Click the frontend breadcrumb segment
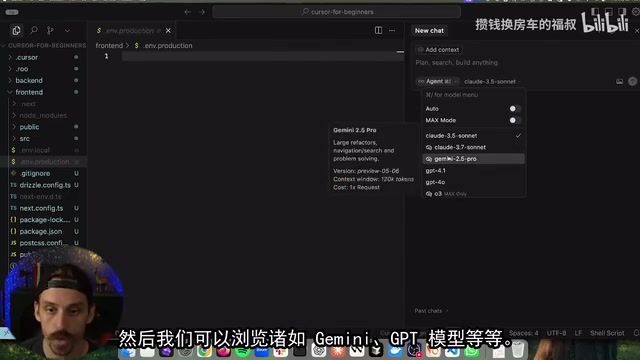 pyautogui.click(x=109, y=45)
